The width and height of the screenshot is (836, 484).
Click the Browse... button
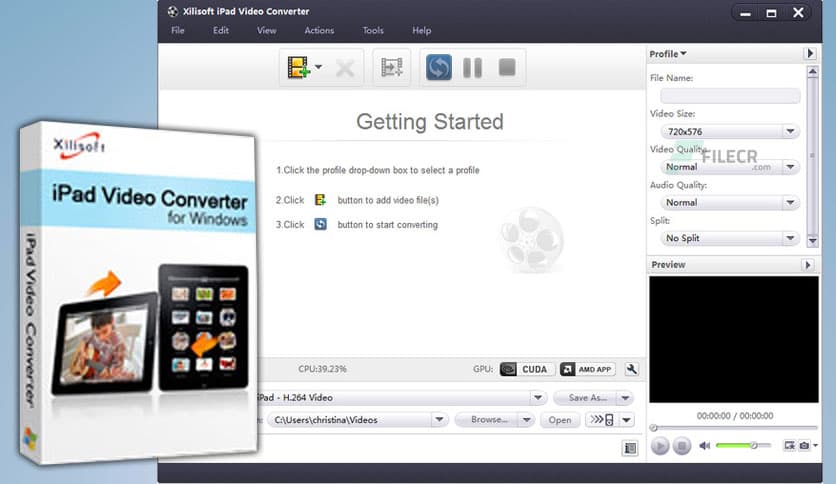click(x=487, y=420)
